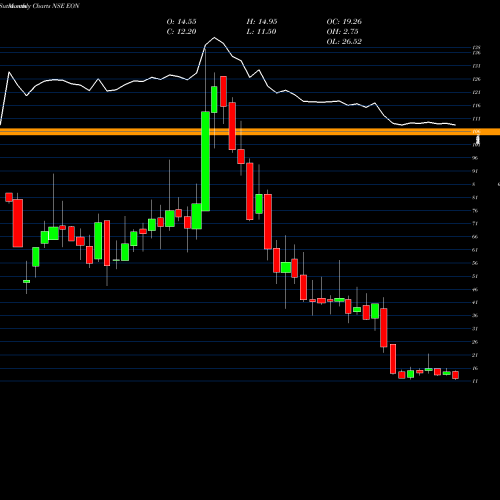The image size is (500, 500).
Task: Click the 126 price axis label
Action: [x=476, y=79]
